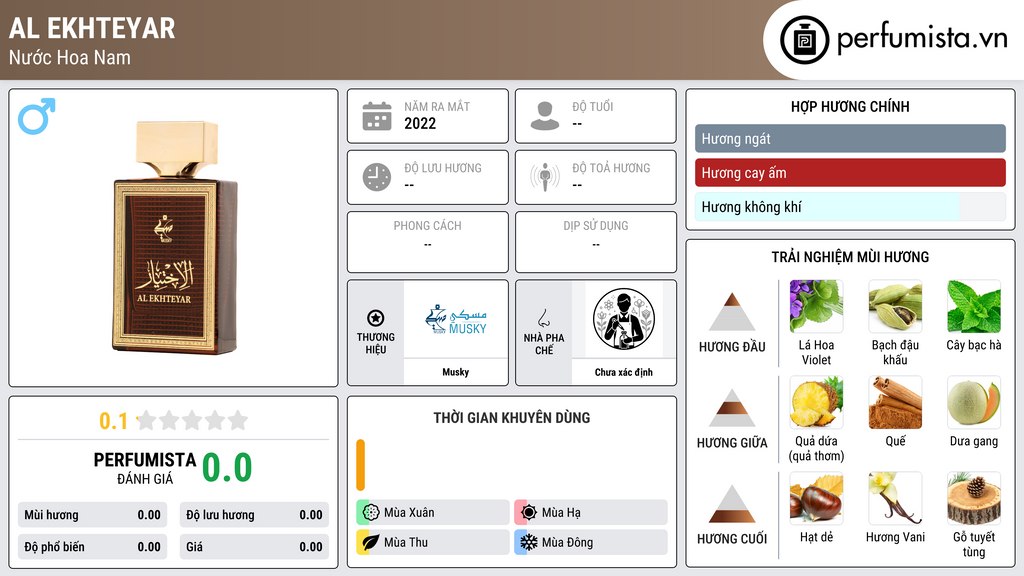Click the orange recommended-time bar
This screenshot has width=1024, height=576.
coord(360,465)
